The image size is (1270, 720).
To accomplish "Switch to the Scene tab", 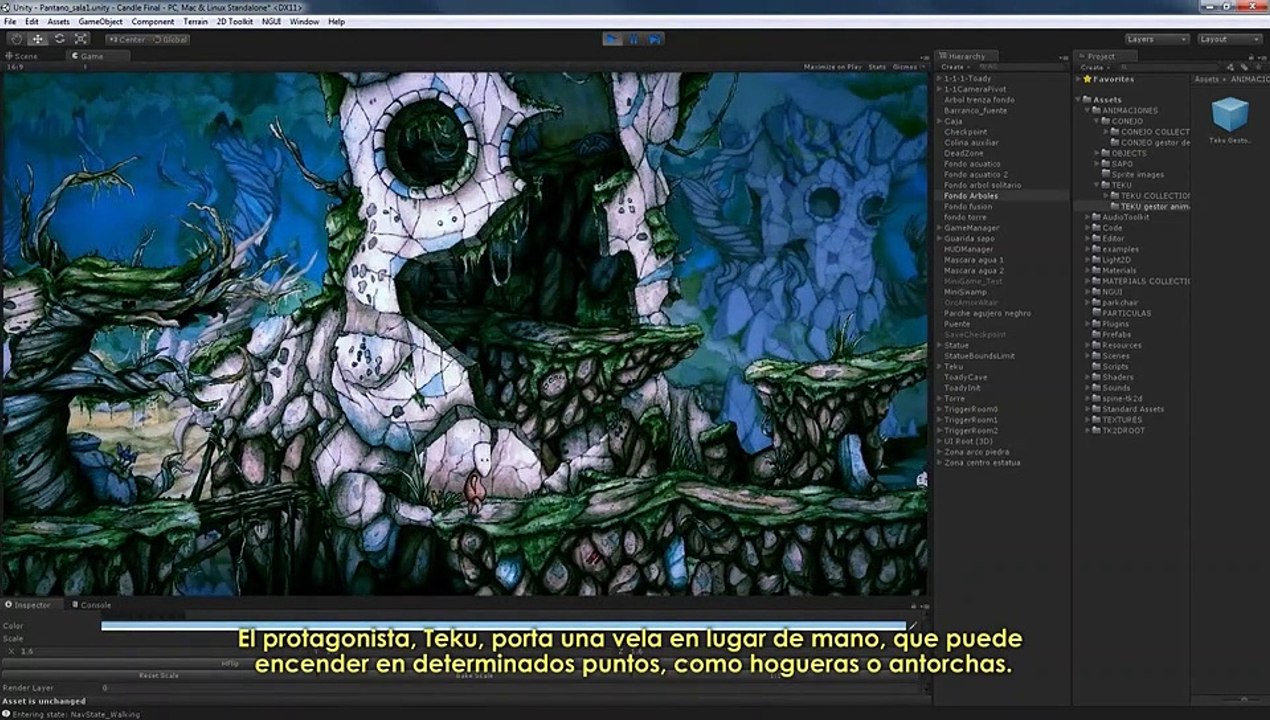I will click(22, 56).
